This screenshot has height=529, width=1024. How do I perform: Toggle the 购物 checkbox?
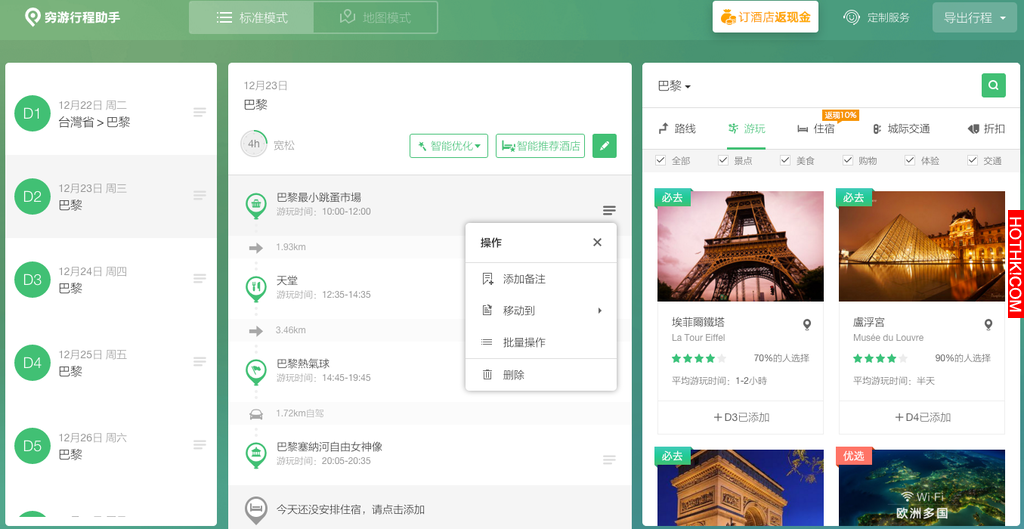(848, 160)
